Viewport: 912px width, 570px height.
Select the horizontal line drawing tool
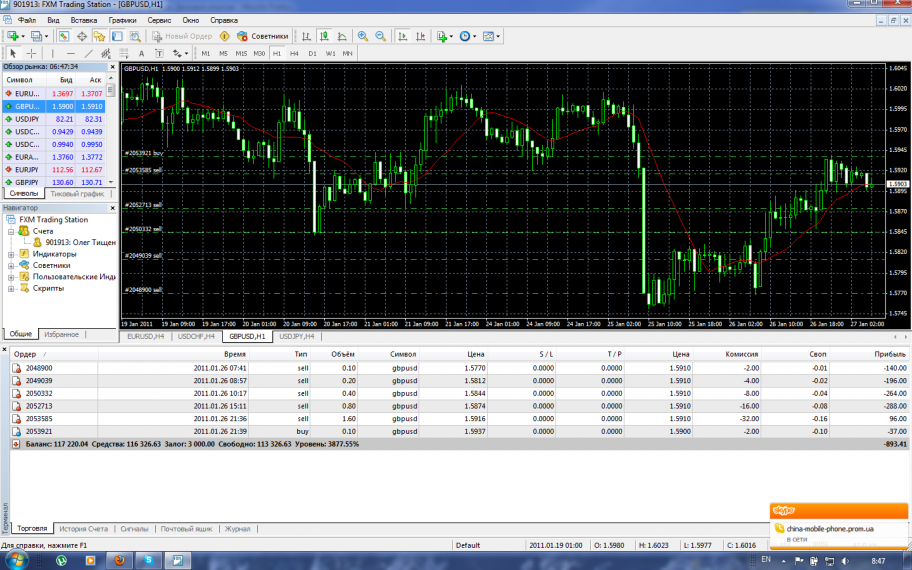coord(71,53)
